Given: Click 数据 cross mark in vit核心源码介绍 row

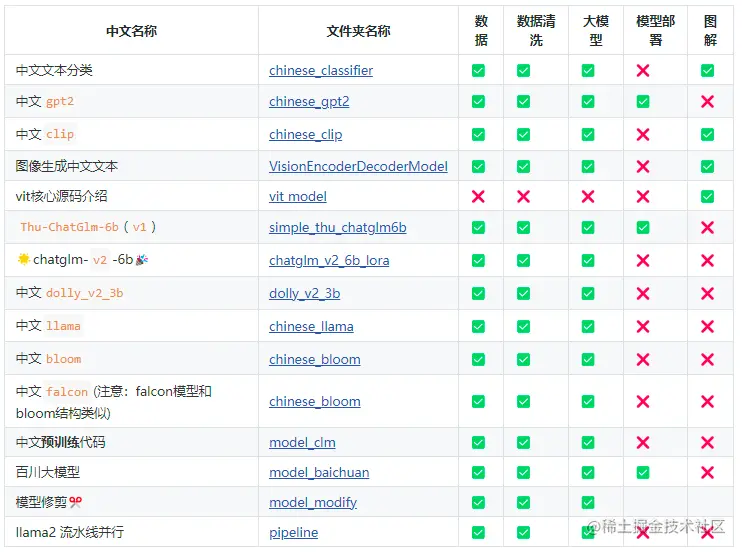Looking at the screenshot, I should point(478,196).
